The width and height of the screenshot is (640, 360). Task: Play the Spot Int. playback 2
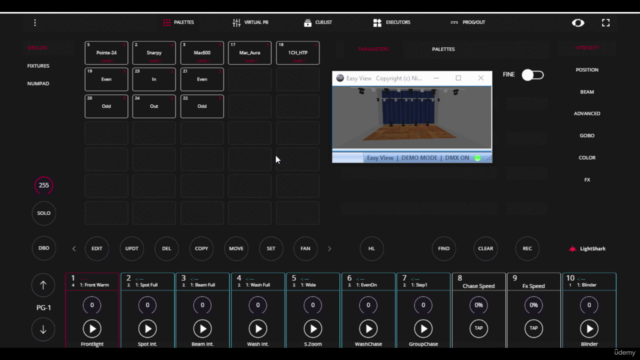[147, 329]
